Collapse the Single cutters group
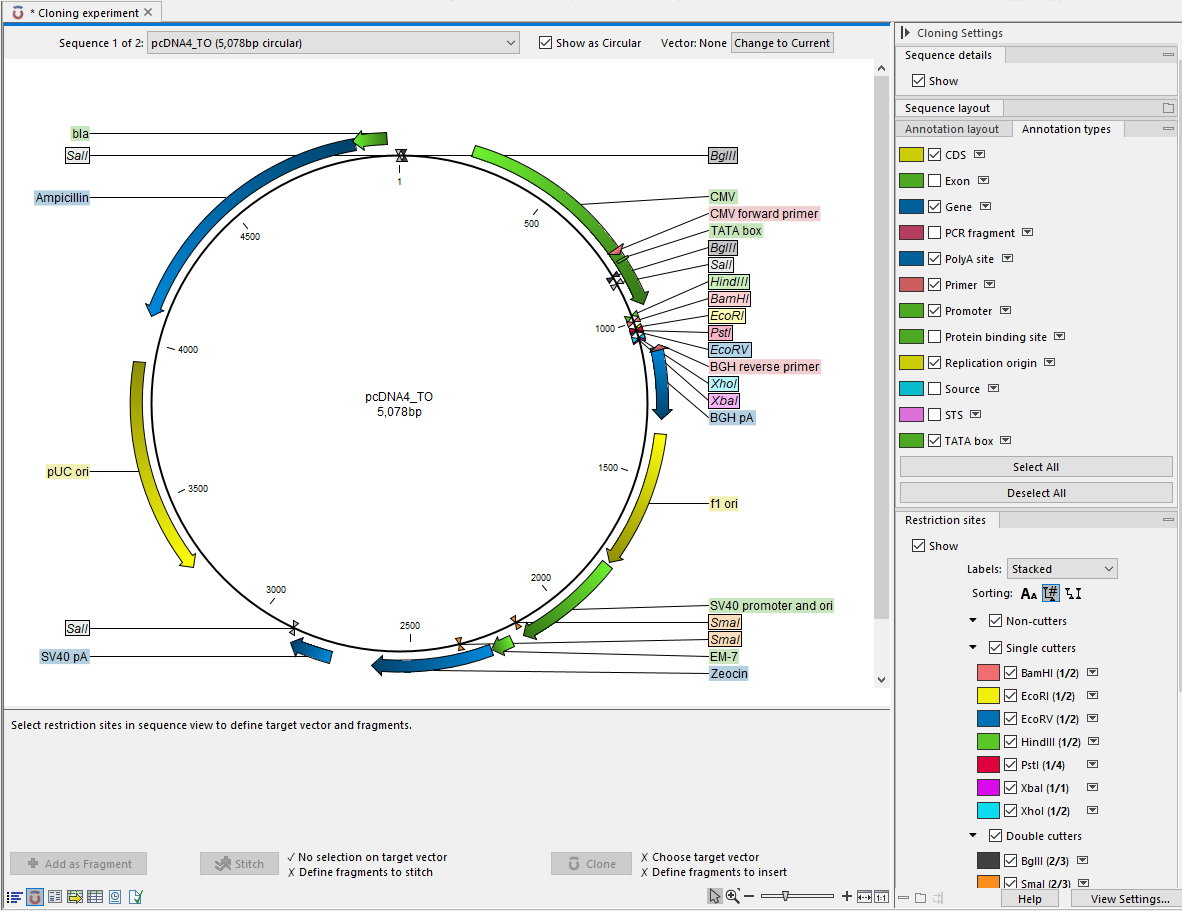 [x=973, y=648]
